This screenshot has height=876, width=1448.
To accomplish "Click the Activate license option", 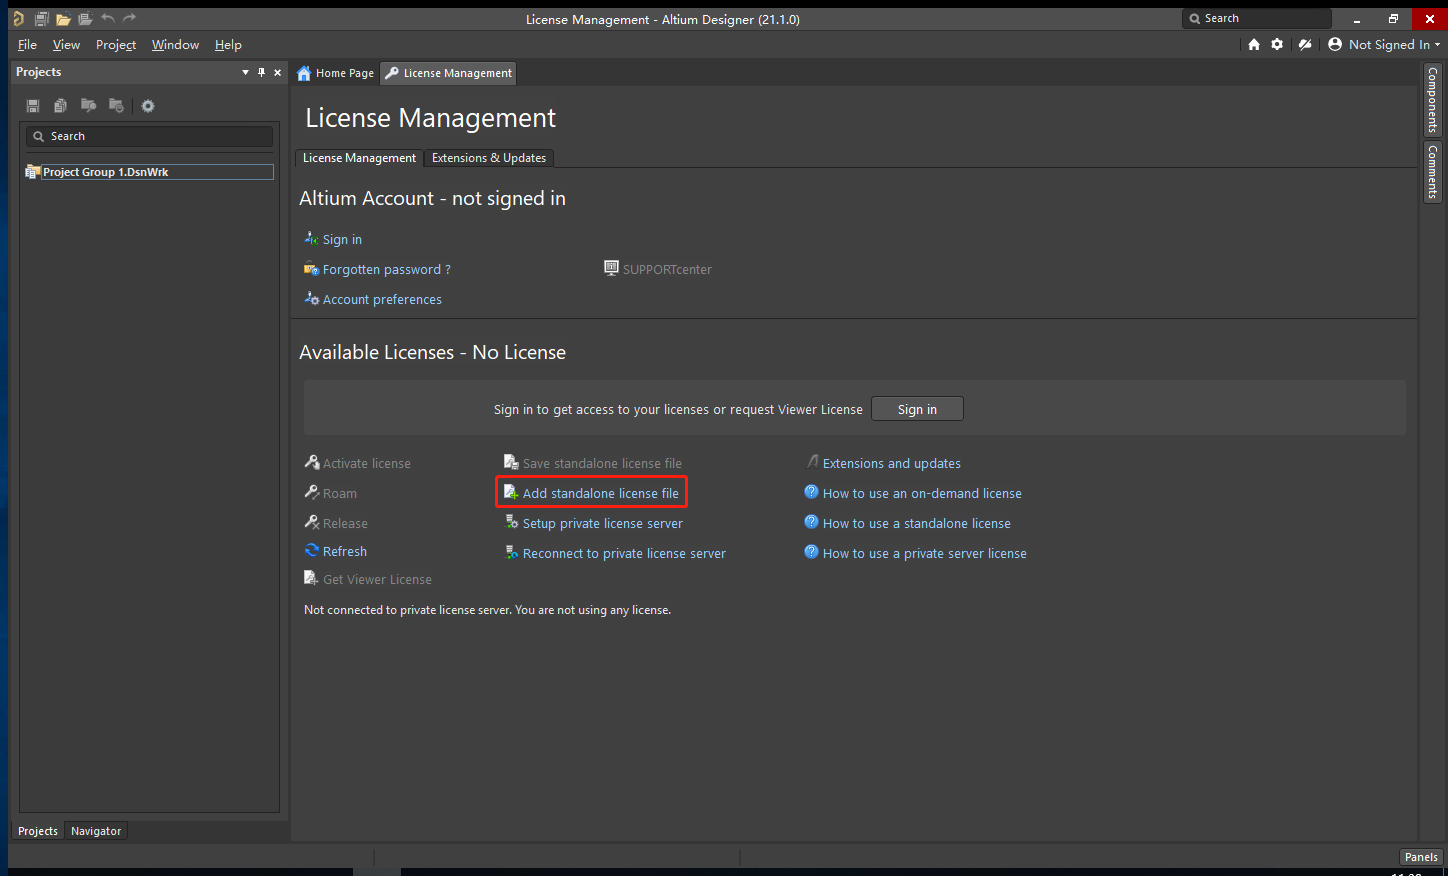I will click(357, 463).
